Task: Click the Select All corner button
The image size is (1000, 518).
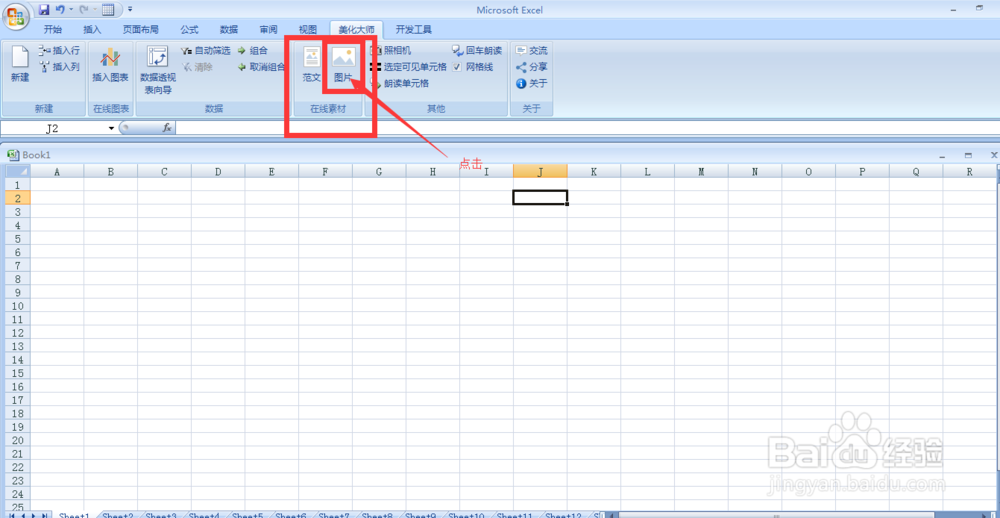Action: click(x=18, y=172)
